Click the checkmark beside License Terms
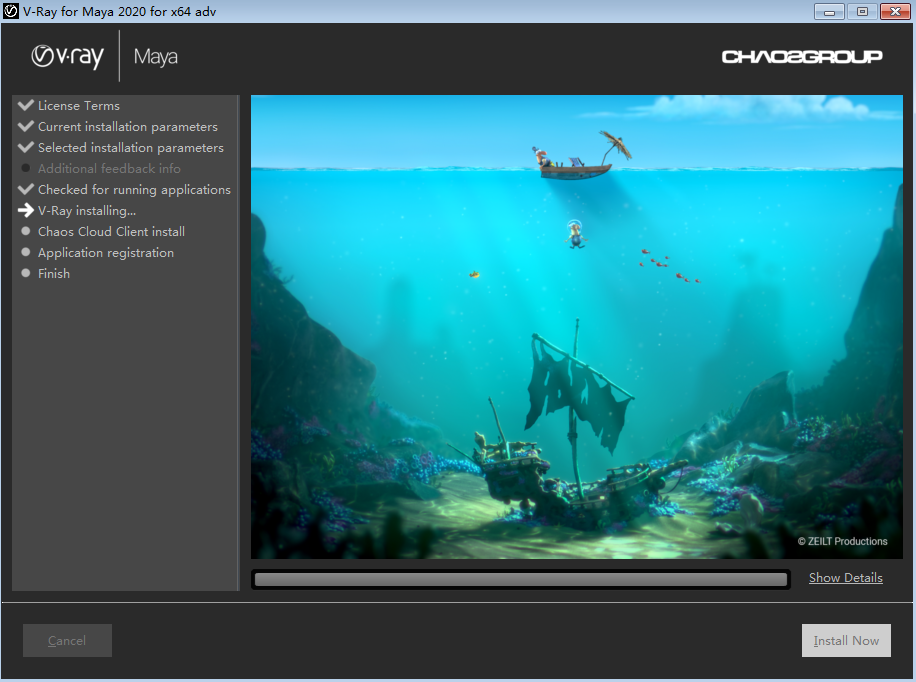Image resolution: width=916 pixels, height=682 pixels. pos(26,105)
